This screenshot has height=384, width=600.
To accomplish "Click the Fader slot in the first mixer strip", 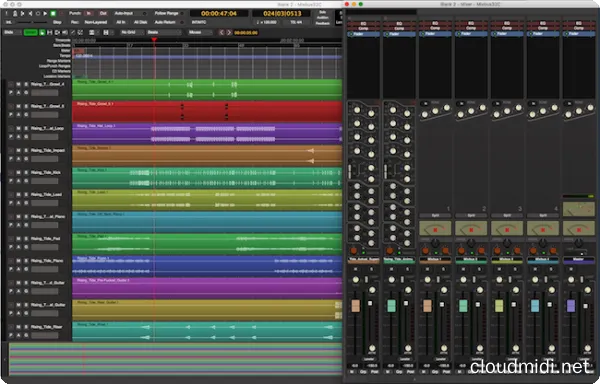I will [x=363, y=34].
